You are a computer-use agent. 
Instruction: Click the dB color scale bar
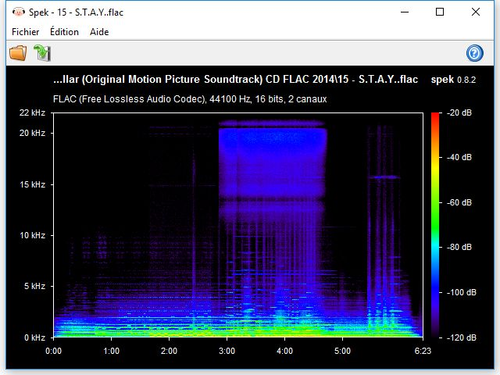pos(435,225)
